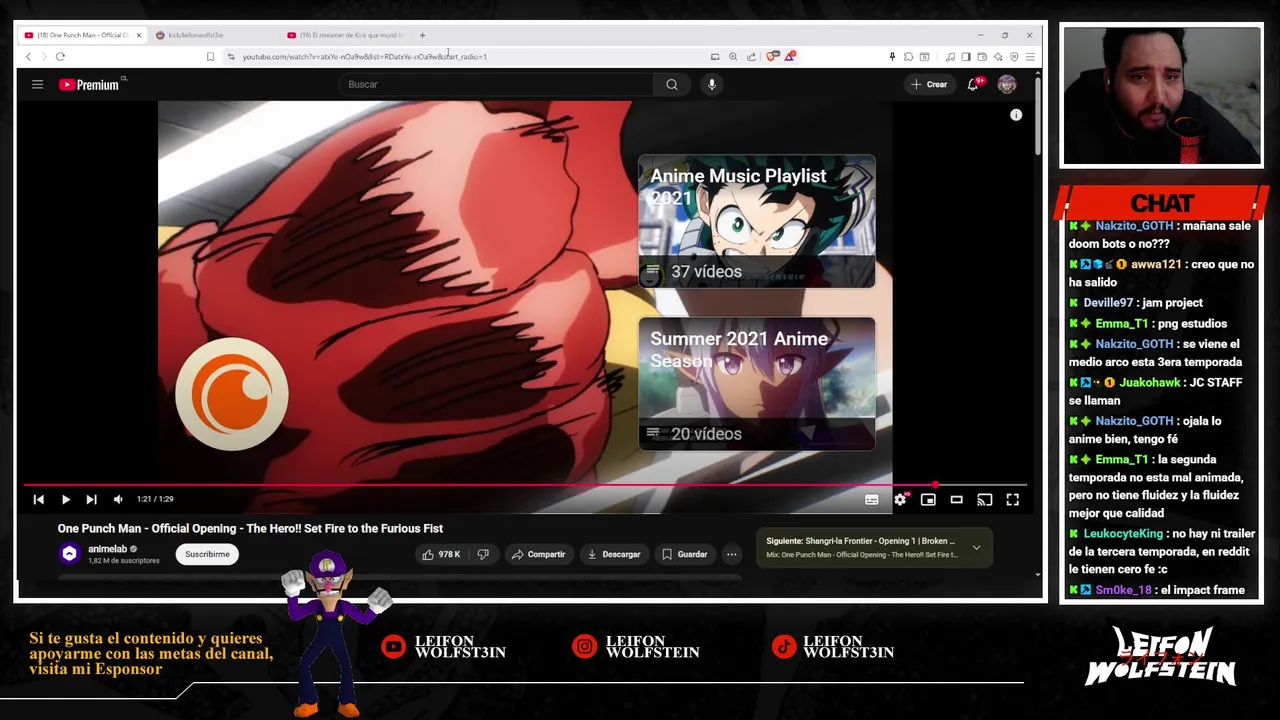Image resolution: width=1280 pixels, height=720 pixels.
Task: Save video with Guardar
Action: pyautogui.click(x=684, y=554)
